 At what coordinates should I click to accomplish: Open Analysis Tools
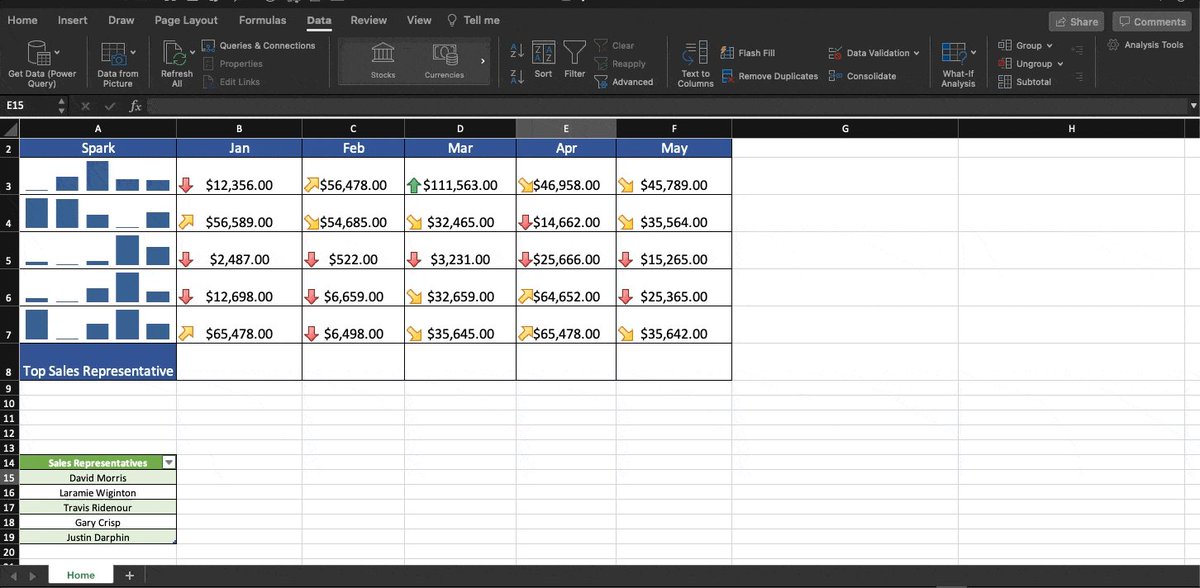[x=1145, y=45]
